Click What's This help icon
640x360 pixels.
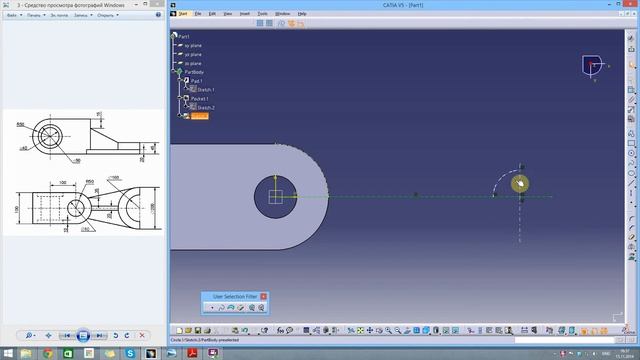click(264, 331)
